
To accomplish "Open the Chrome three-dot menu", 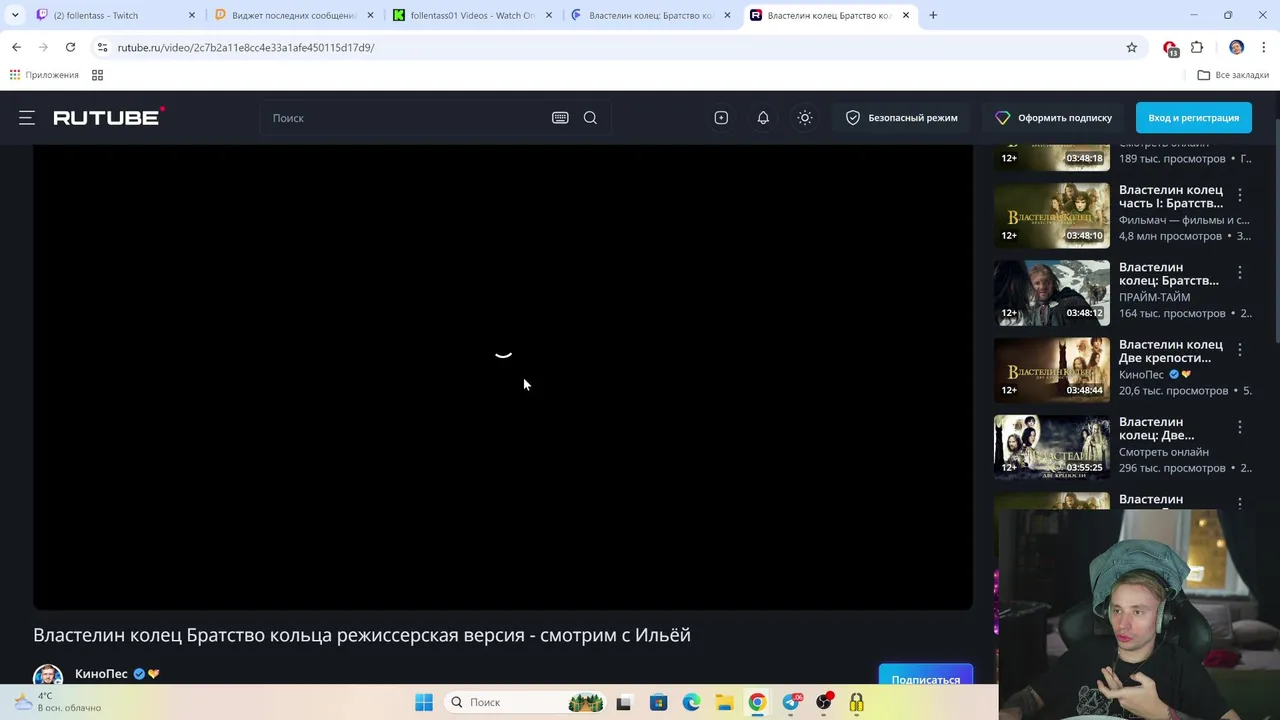I will point(1264,47).
